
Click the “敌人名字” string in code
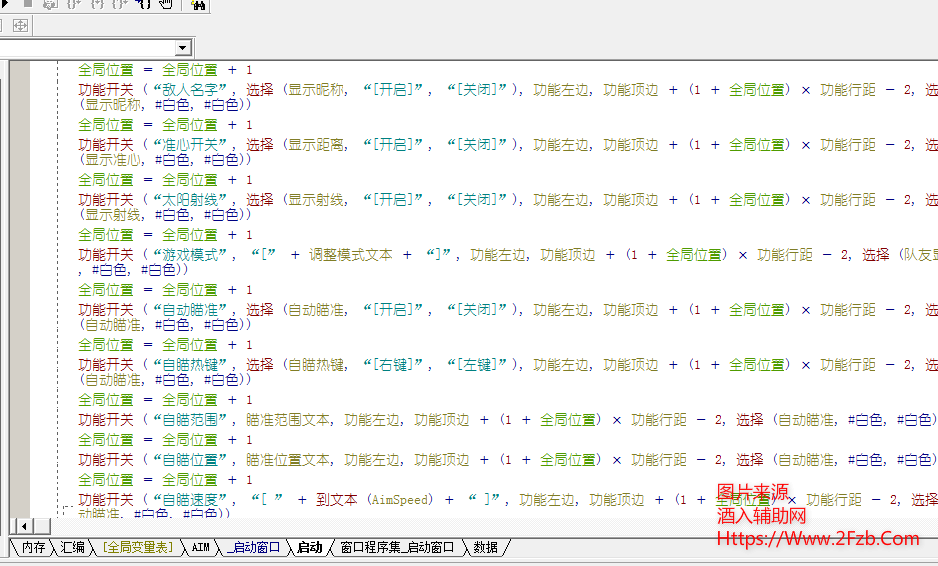point(194,90)
